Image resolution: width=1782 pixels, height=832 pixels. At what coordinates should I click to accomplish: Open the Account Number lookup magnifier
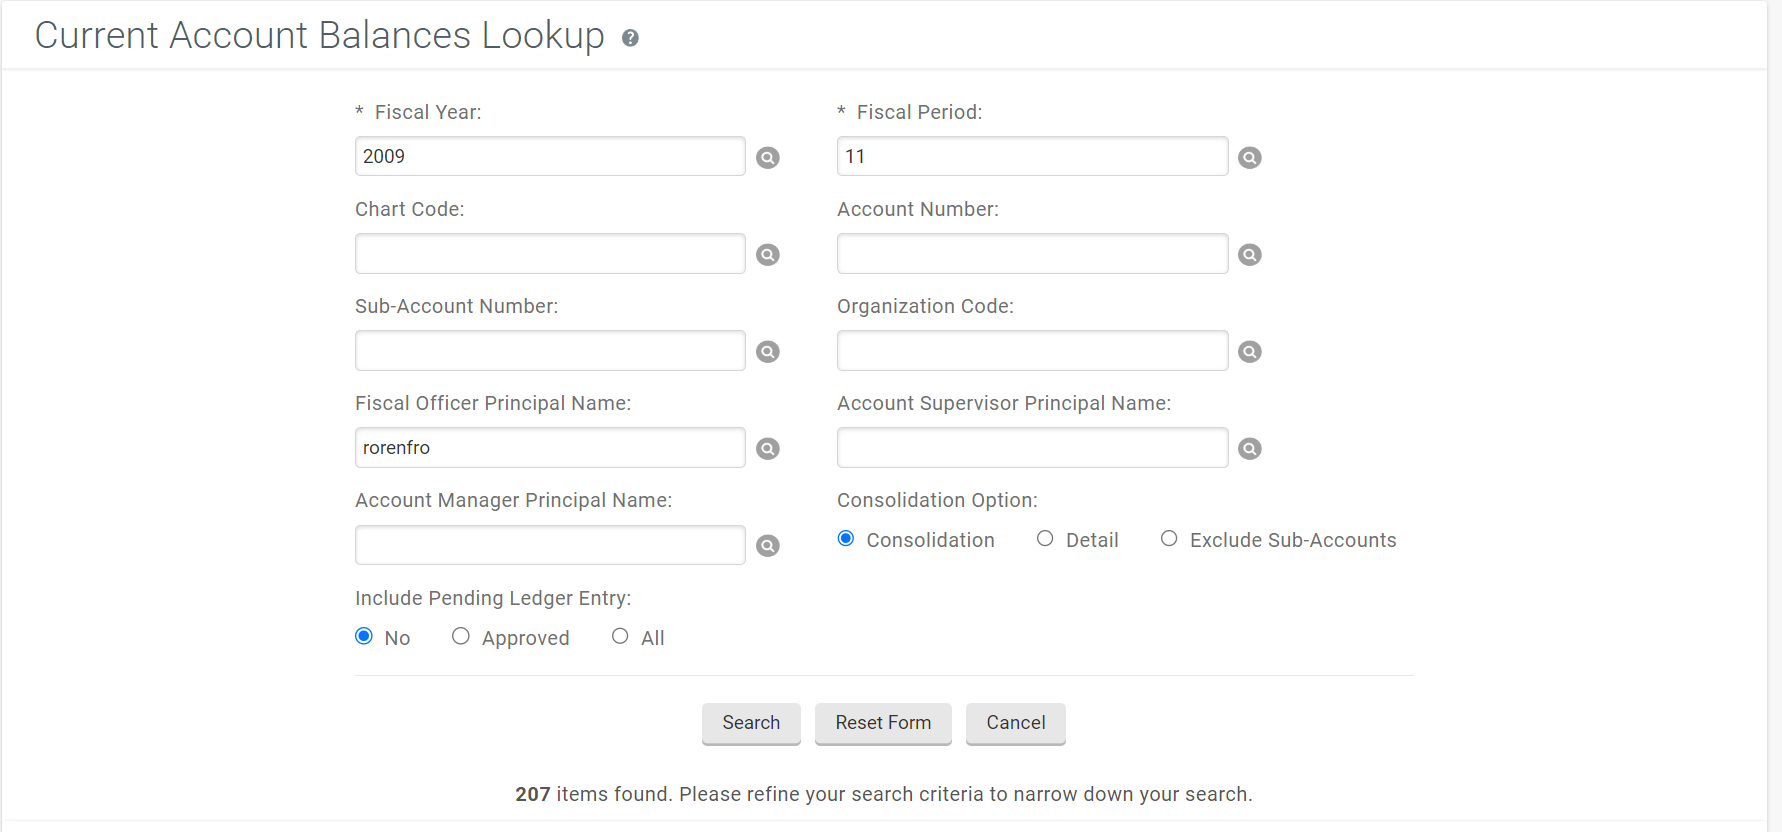(x=1250, y=255)
